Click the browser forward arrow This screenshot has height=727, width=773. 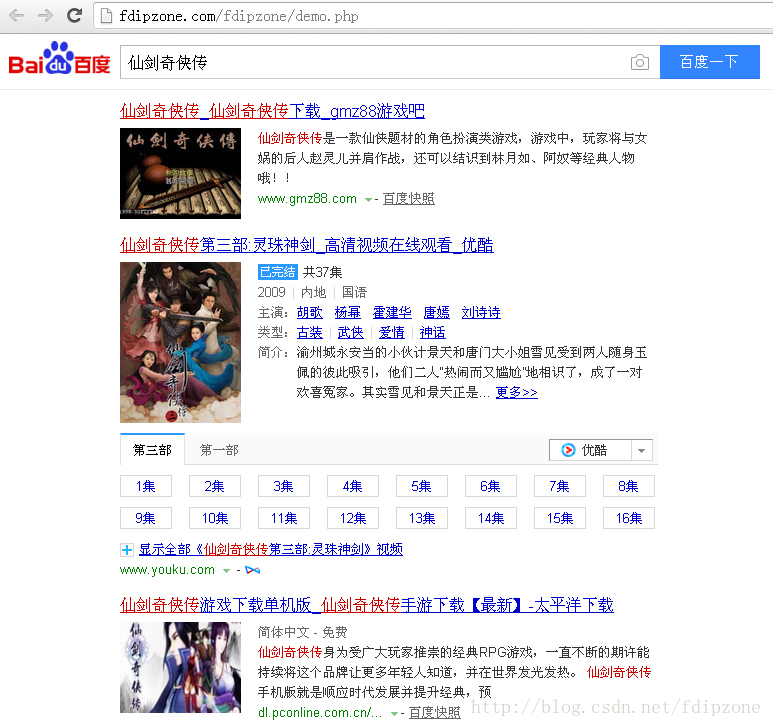(45, 16)
